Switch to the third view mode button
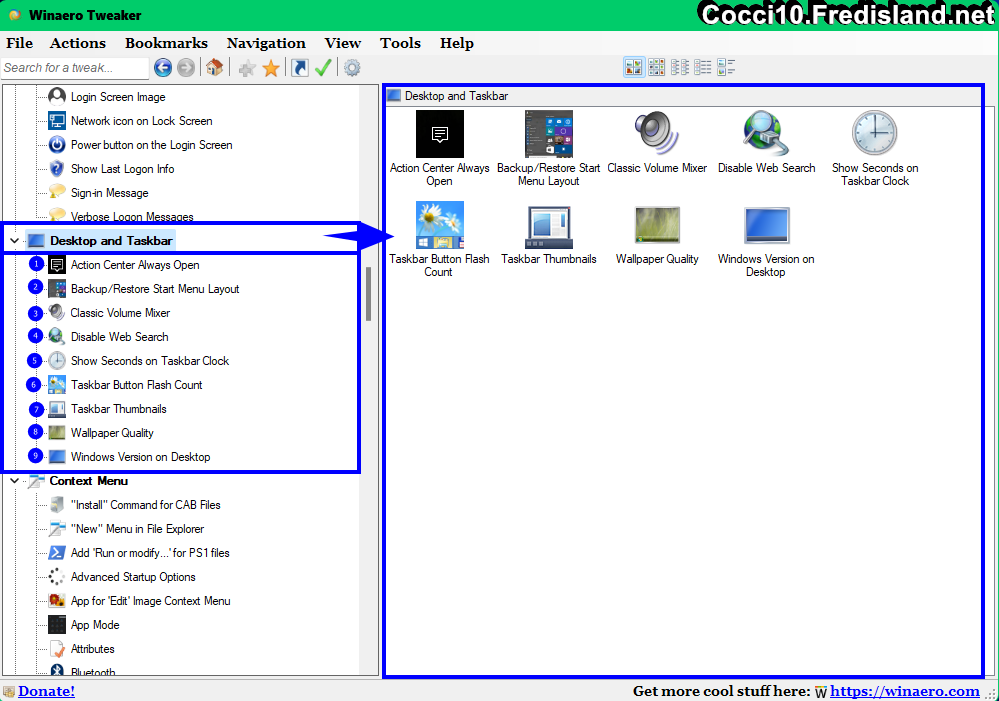This screenshot has height=701, width=999. pyautogui.click(x=680, y=67)
